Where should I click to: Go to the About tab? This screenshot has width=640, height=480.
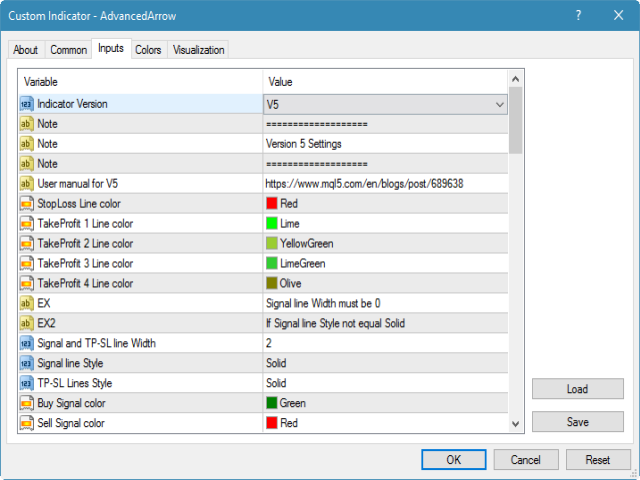(26, 50)
